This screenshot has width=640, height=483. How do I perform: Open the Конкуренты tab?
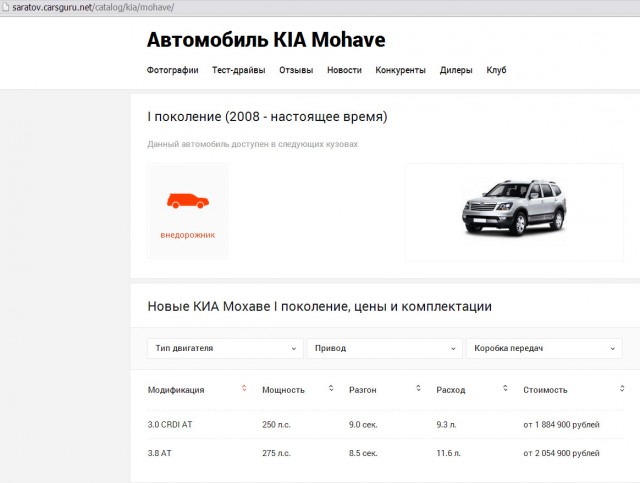[x=400, y=70]
